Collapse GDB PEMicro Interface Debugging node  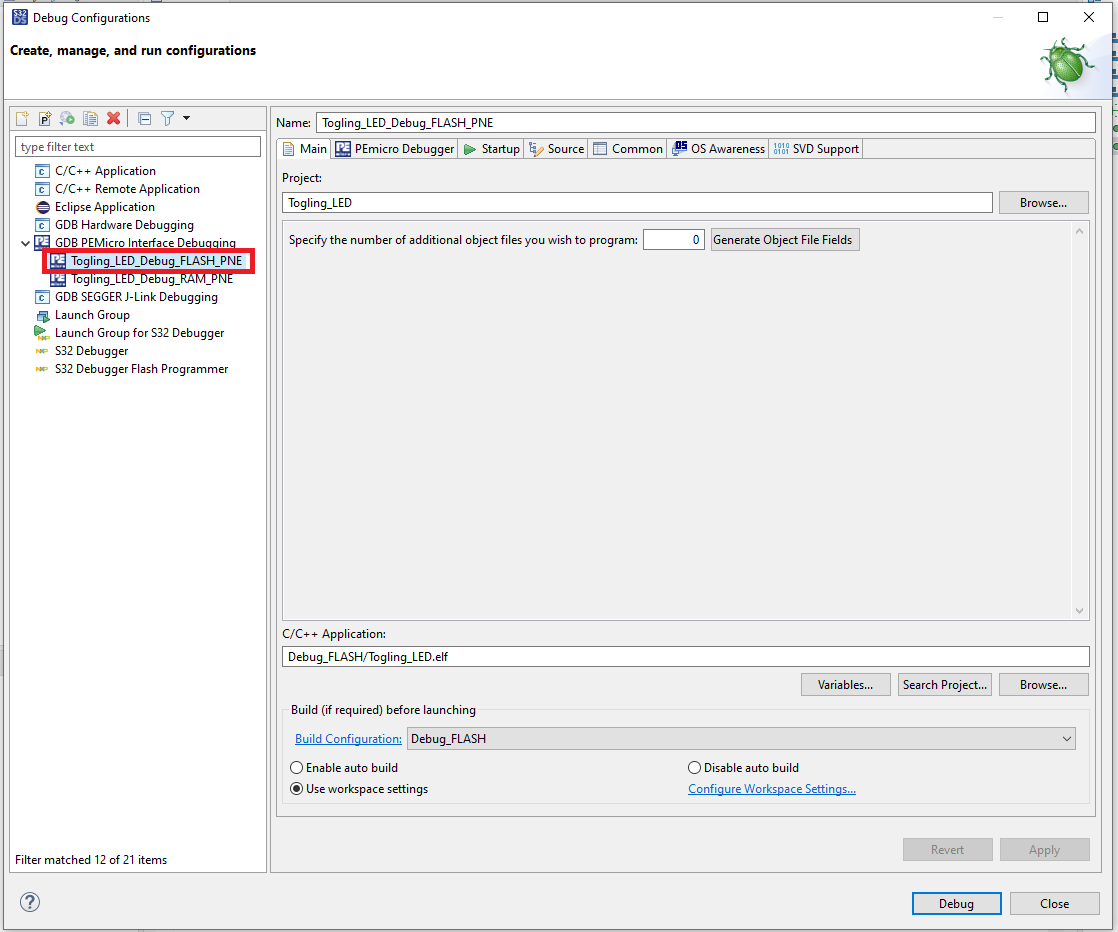tap(25, 243)
